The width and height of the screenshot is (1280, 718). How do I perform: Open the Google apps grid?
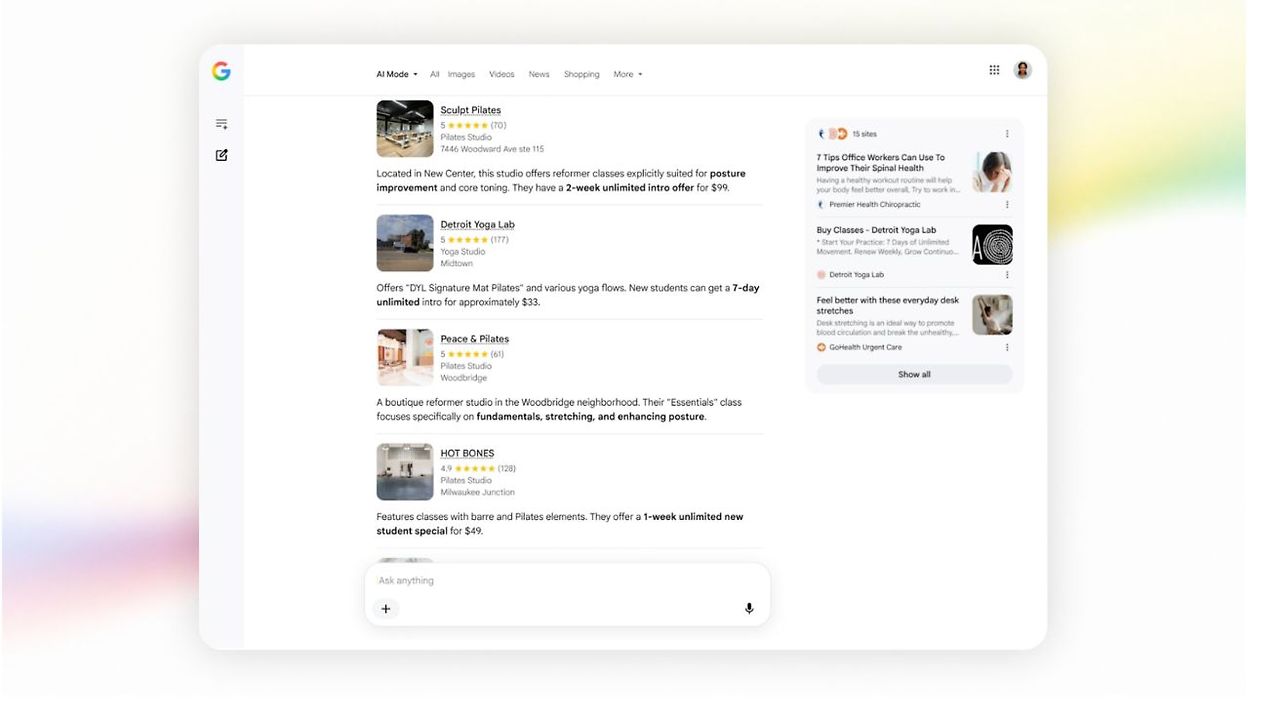pyautogui.click(x=994, y=70)
